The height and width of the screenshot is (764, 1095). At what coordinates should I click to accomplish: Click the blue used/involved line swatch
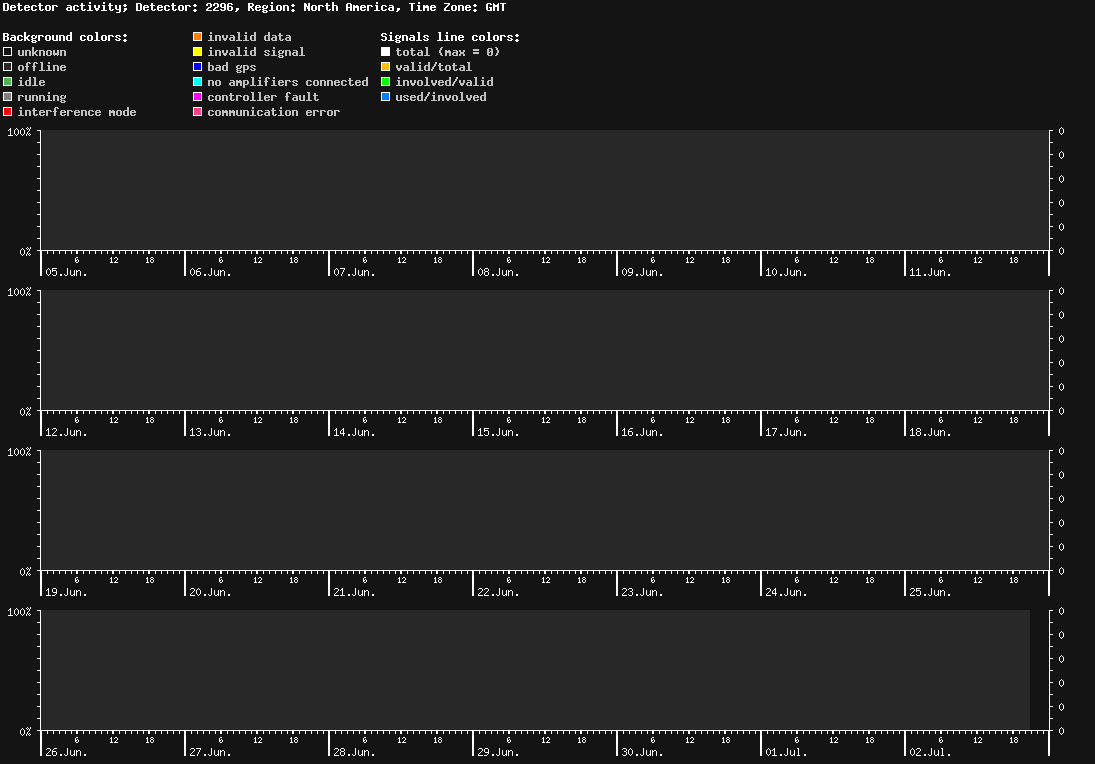click(x=385, y=97)
